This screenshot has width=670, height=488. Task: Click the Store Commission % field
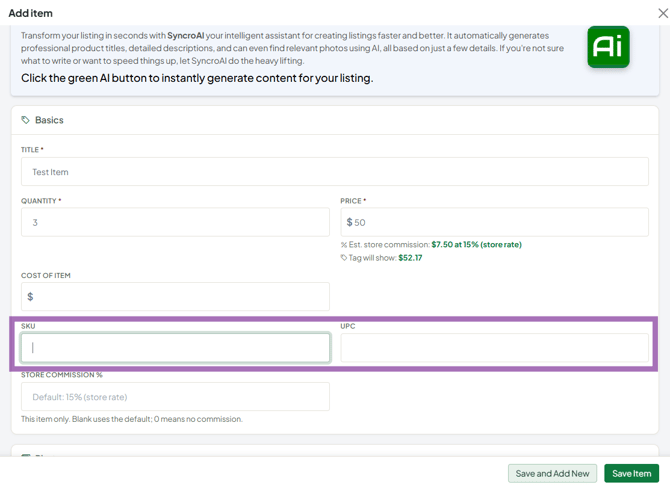coord(175,397)
